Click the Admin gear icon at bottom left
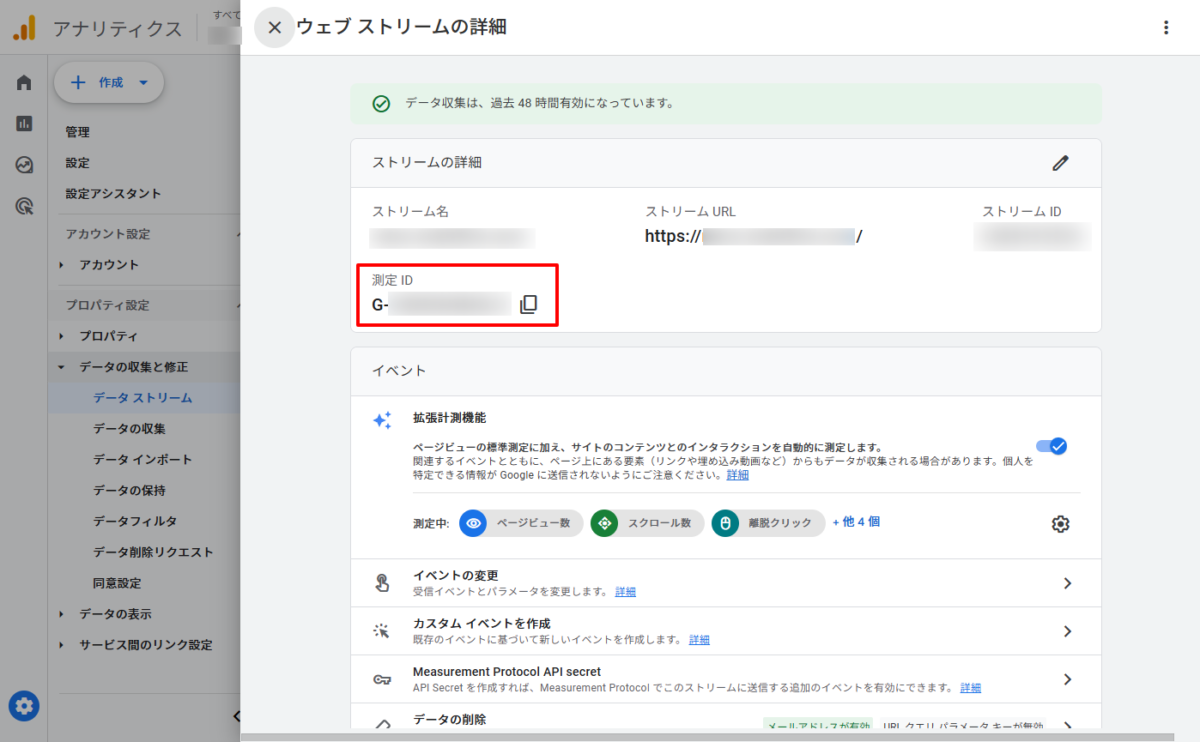This screenshot has height=742, width=1200. coord(25,706)
